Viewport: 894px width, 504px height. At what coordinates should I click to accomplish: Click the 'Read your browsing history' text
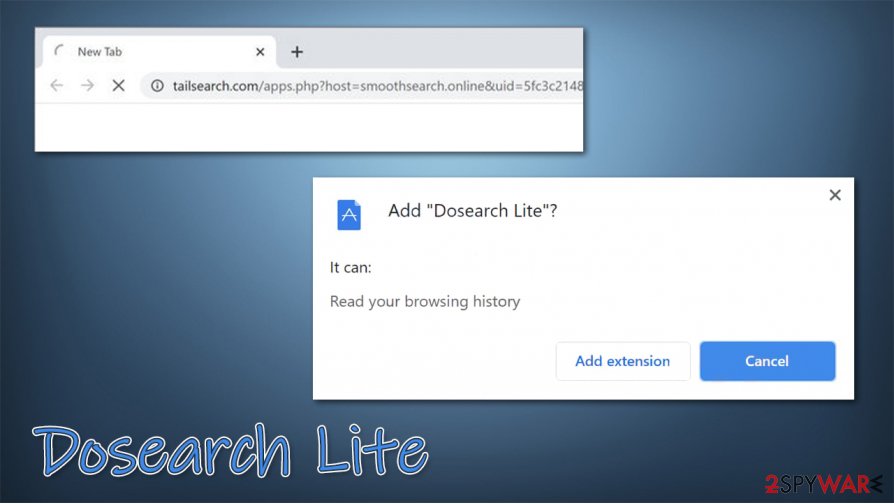[425, 301]
